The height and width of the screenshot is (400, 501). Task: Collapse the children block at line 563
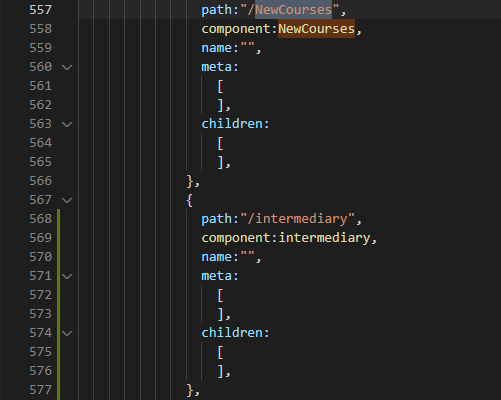[x=67, y=124]
